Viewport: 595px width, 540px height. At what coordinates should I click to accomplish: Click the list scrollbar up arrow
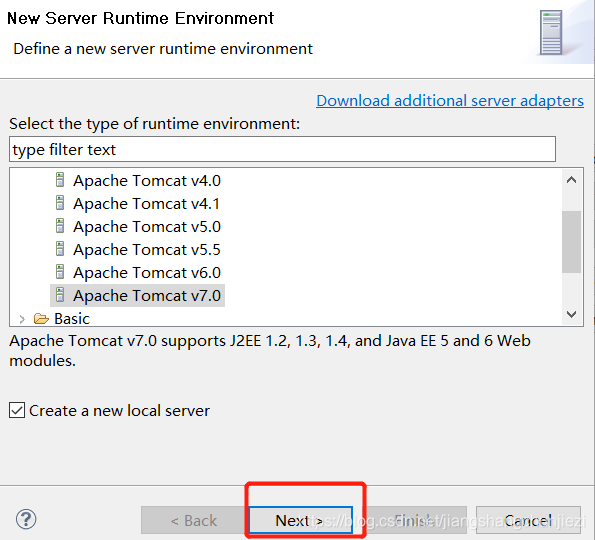pyautogui.click(x=571, y=180)
